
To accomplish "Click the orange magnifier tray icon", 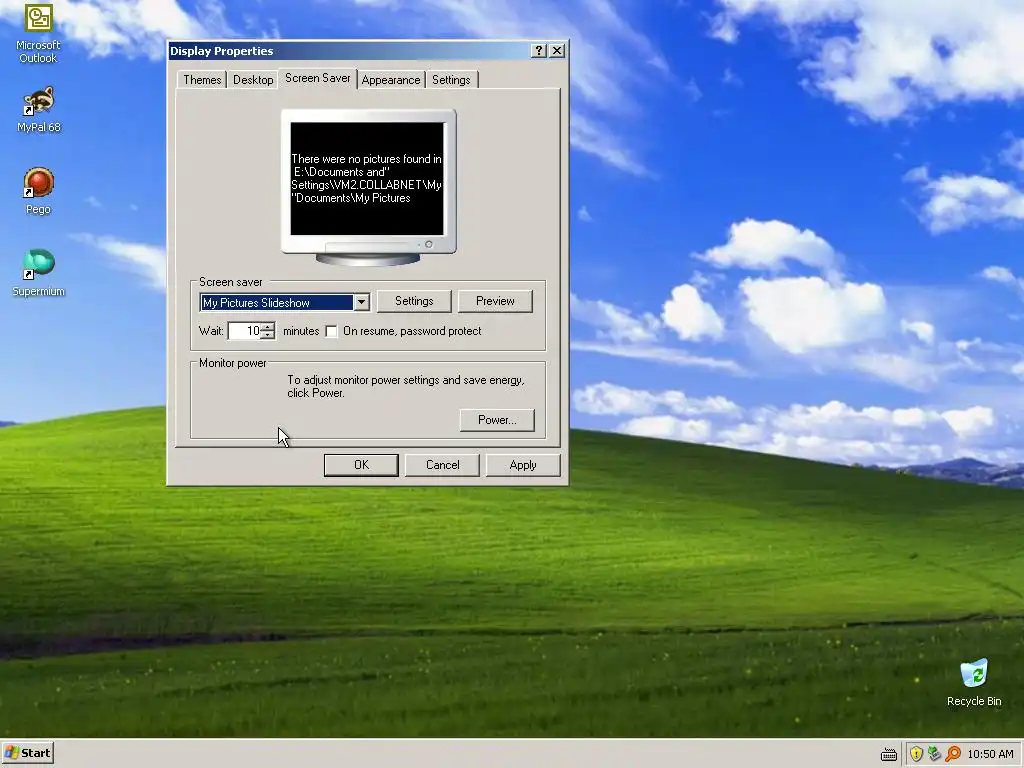I will pos(953,754).
